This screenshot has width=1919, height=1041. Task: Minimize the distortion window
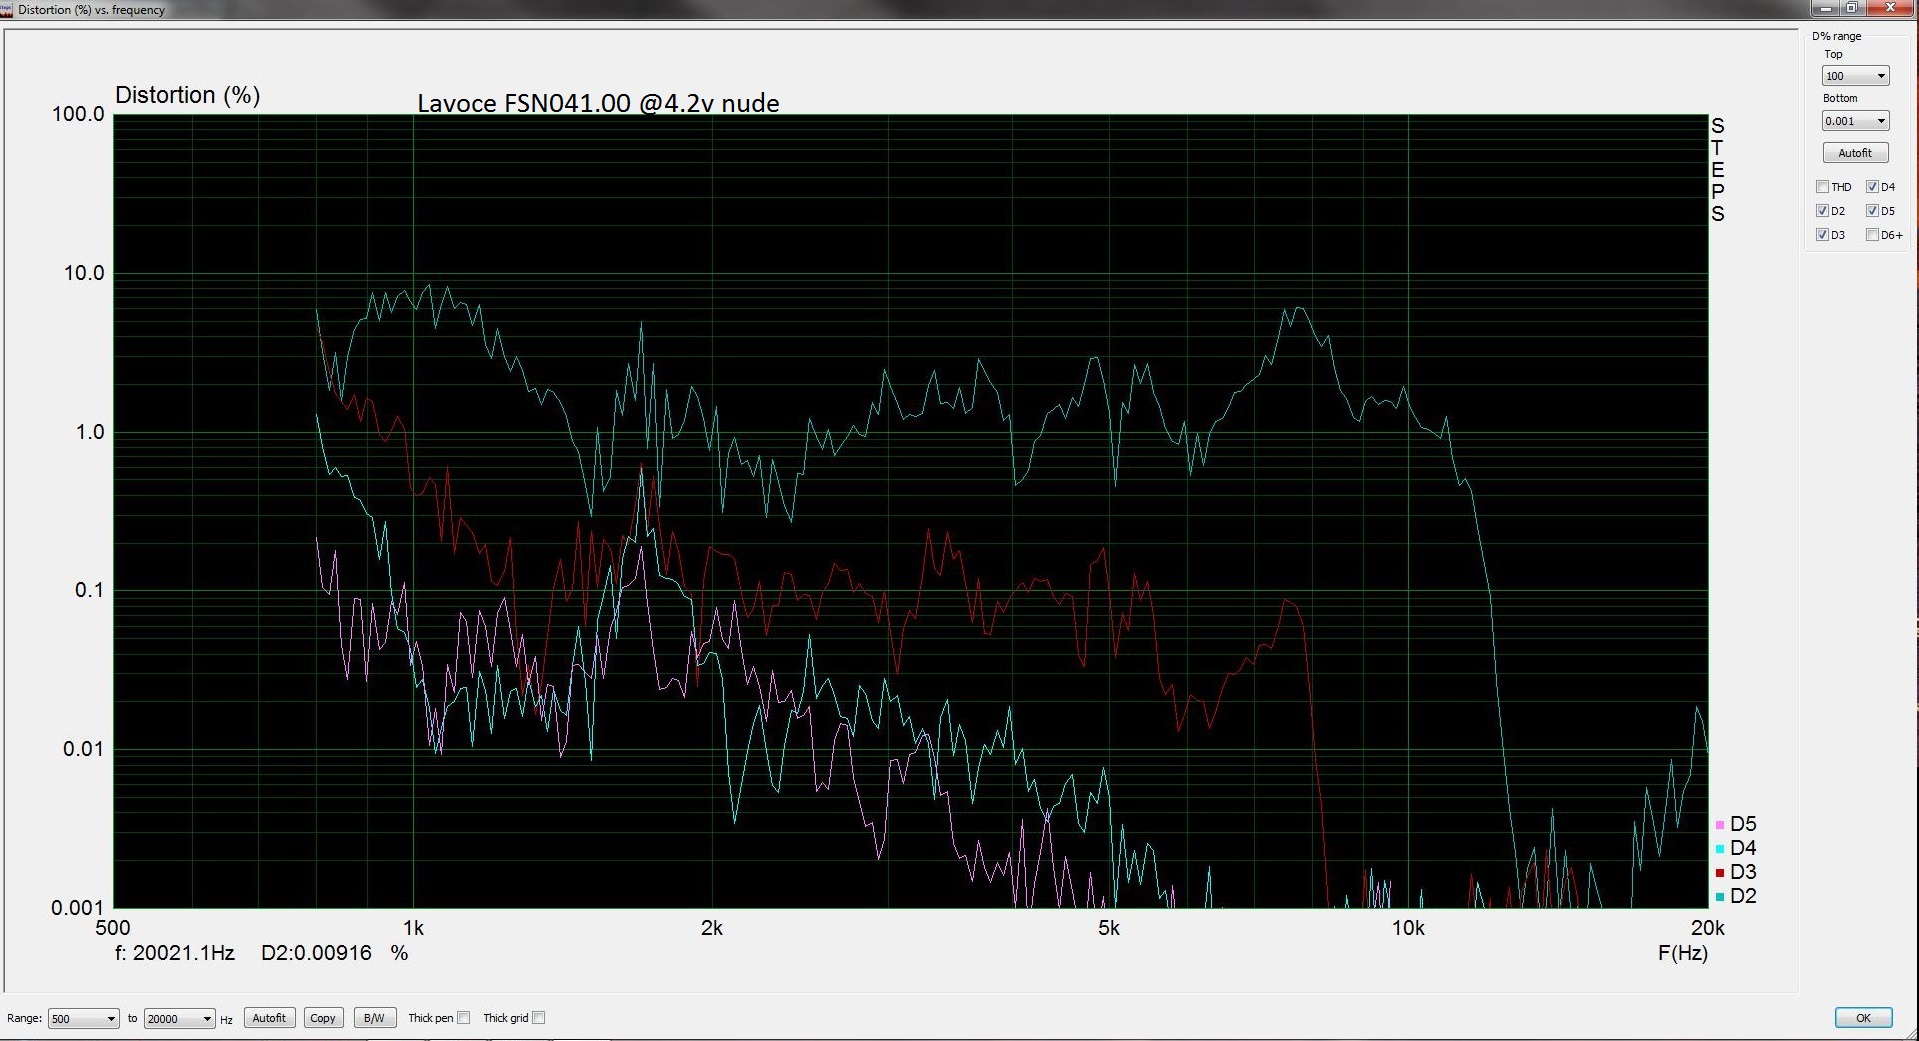[1827, 8]
